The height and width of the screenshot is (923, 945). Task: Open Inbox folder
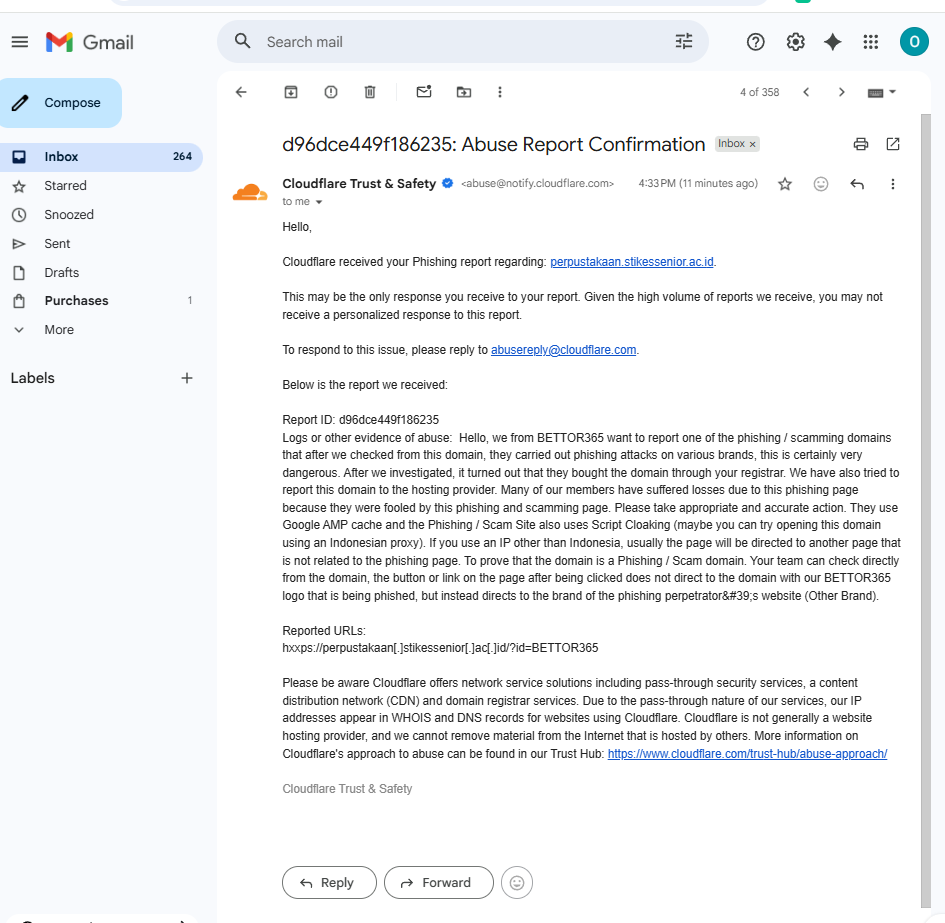click(x=101, y=157)
